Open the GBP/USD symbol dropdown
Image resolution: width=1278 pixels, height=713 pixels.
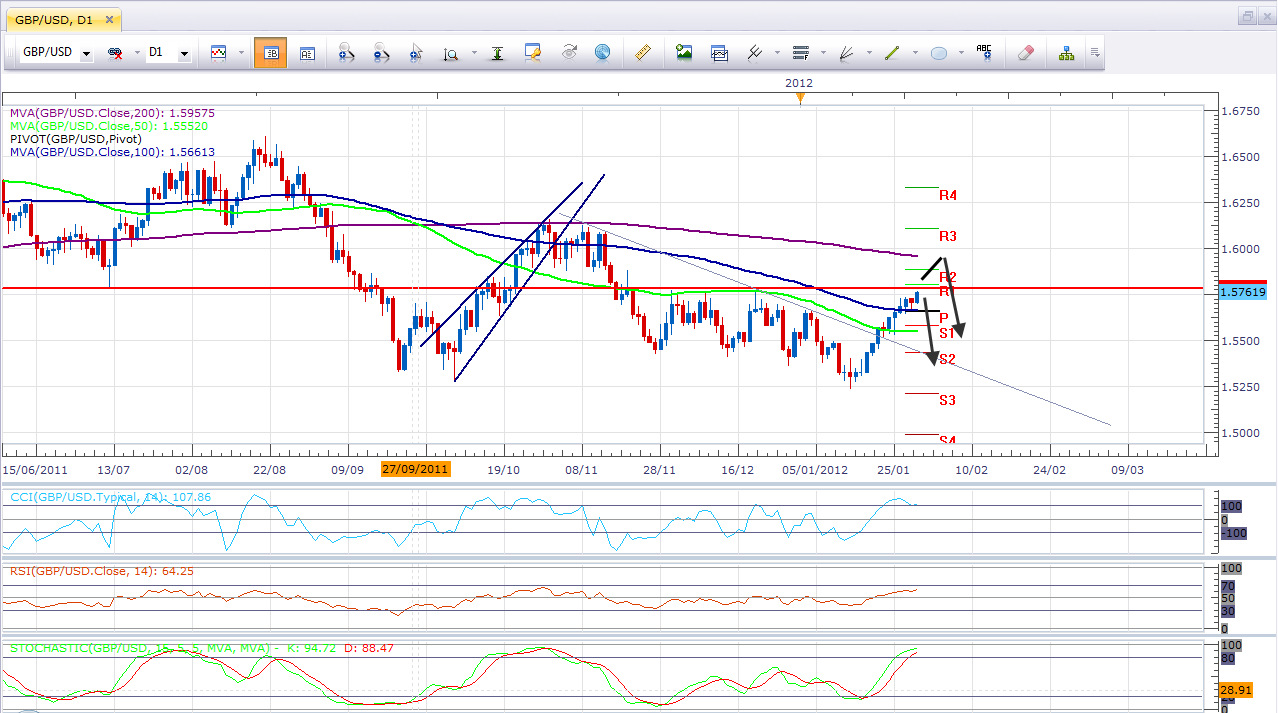point(86,53)
